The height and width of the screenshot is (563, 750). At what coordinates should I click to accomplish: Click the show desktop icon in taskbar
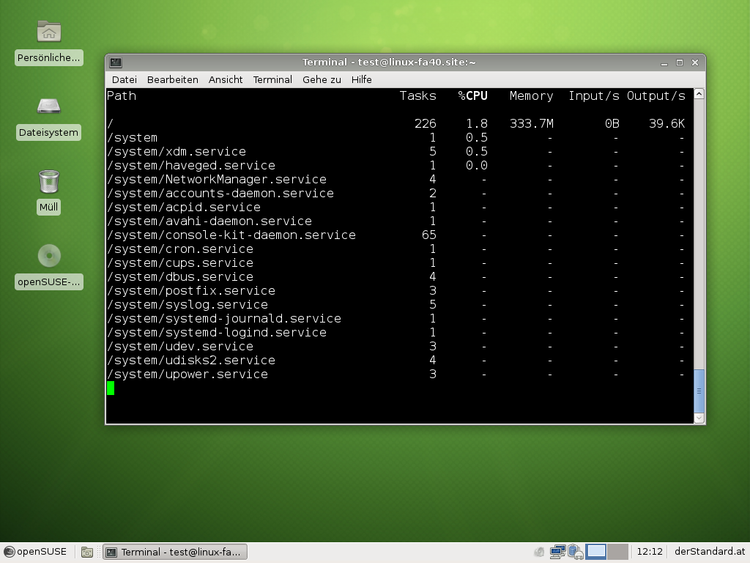click(87, 552)
